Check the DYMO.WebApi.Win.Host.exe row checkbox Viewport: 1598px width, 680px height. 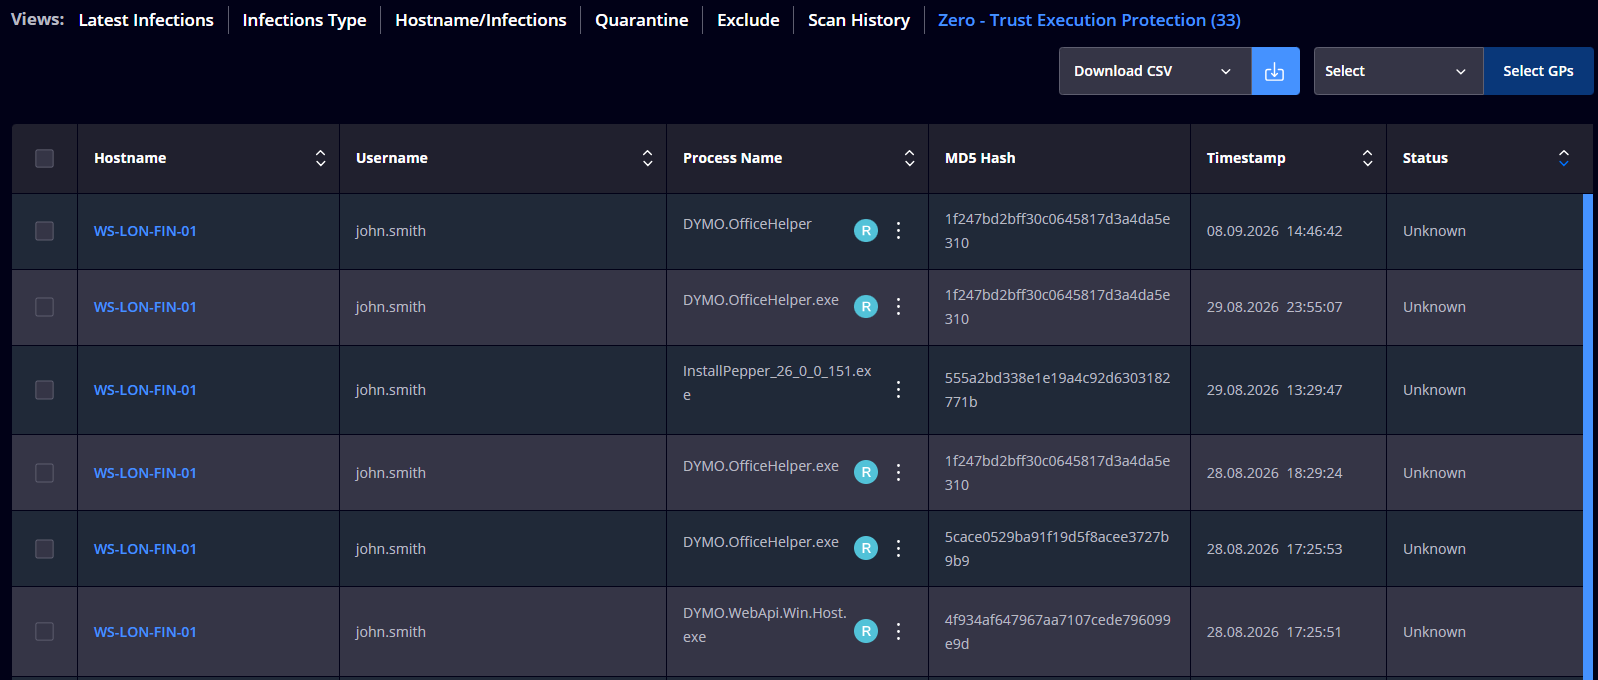click(44, 632)
